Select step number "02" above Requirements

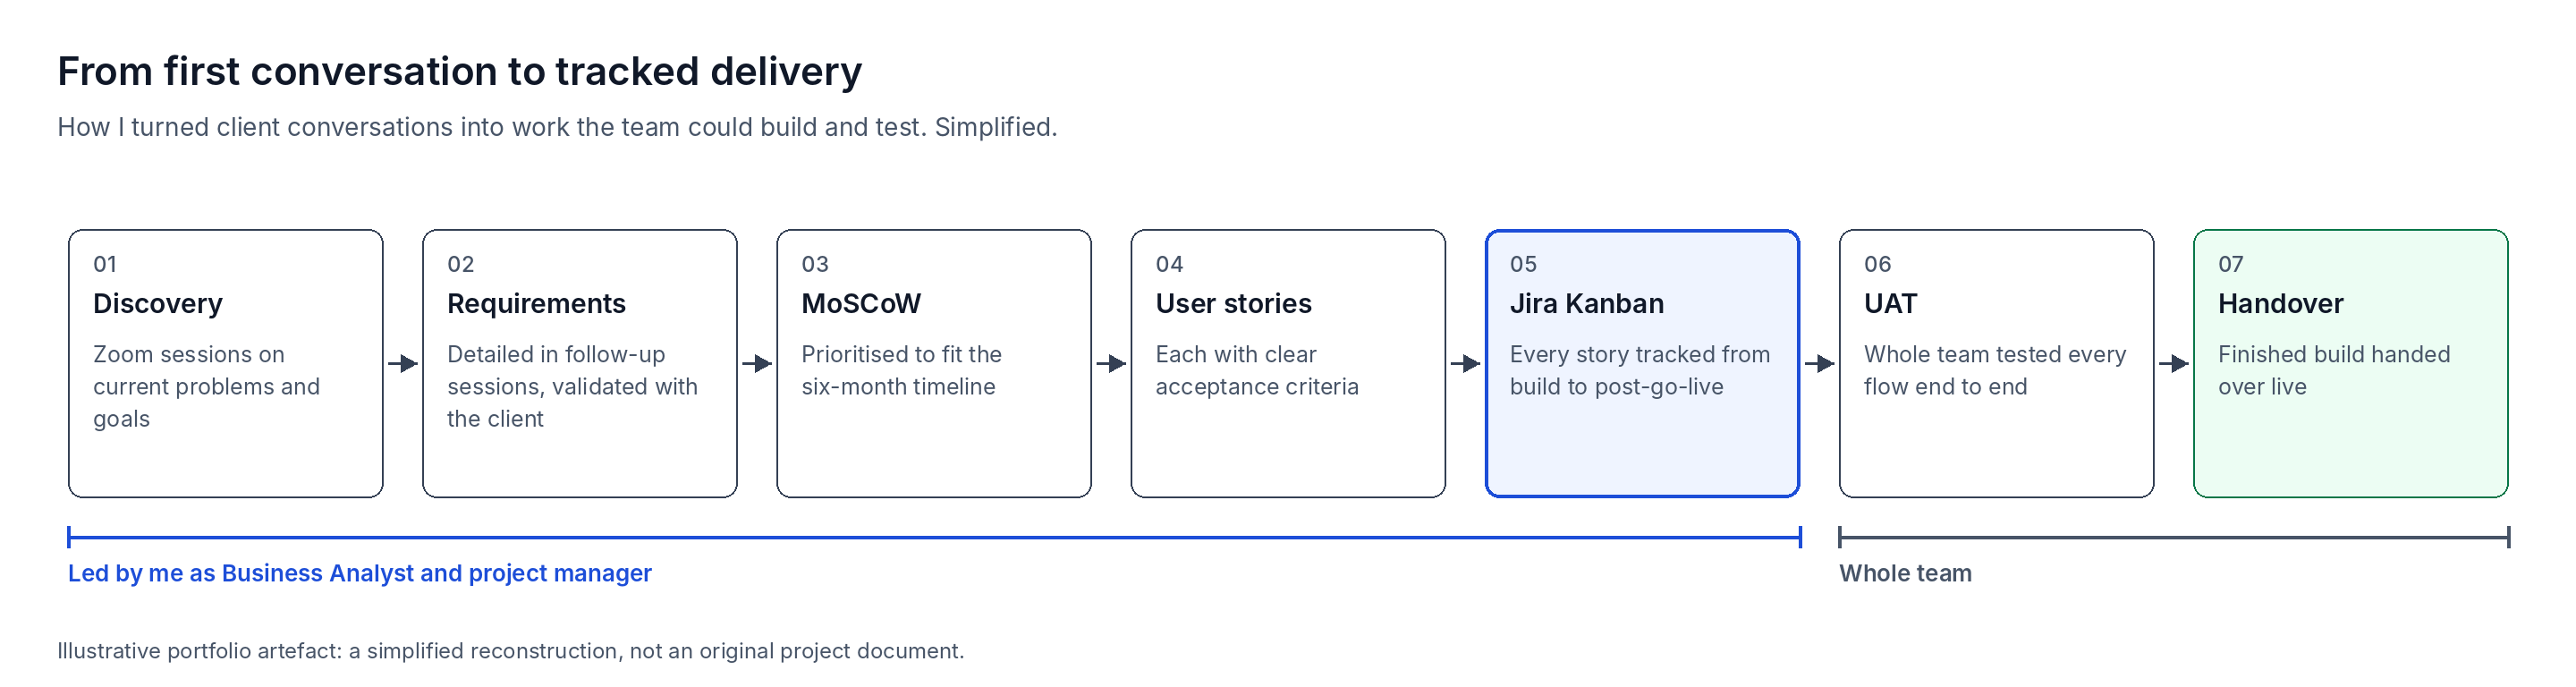point(460,264)
